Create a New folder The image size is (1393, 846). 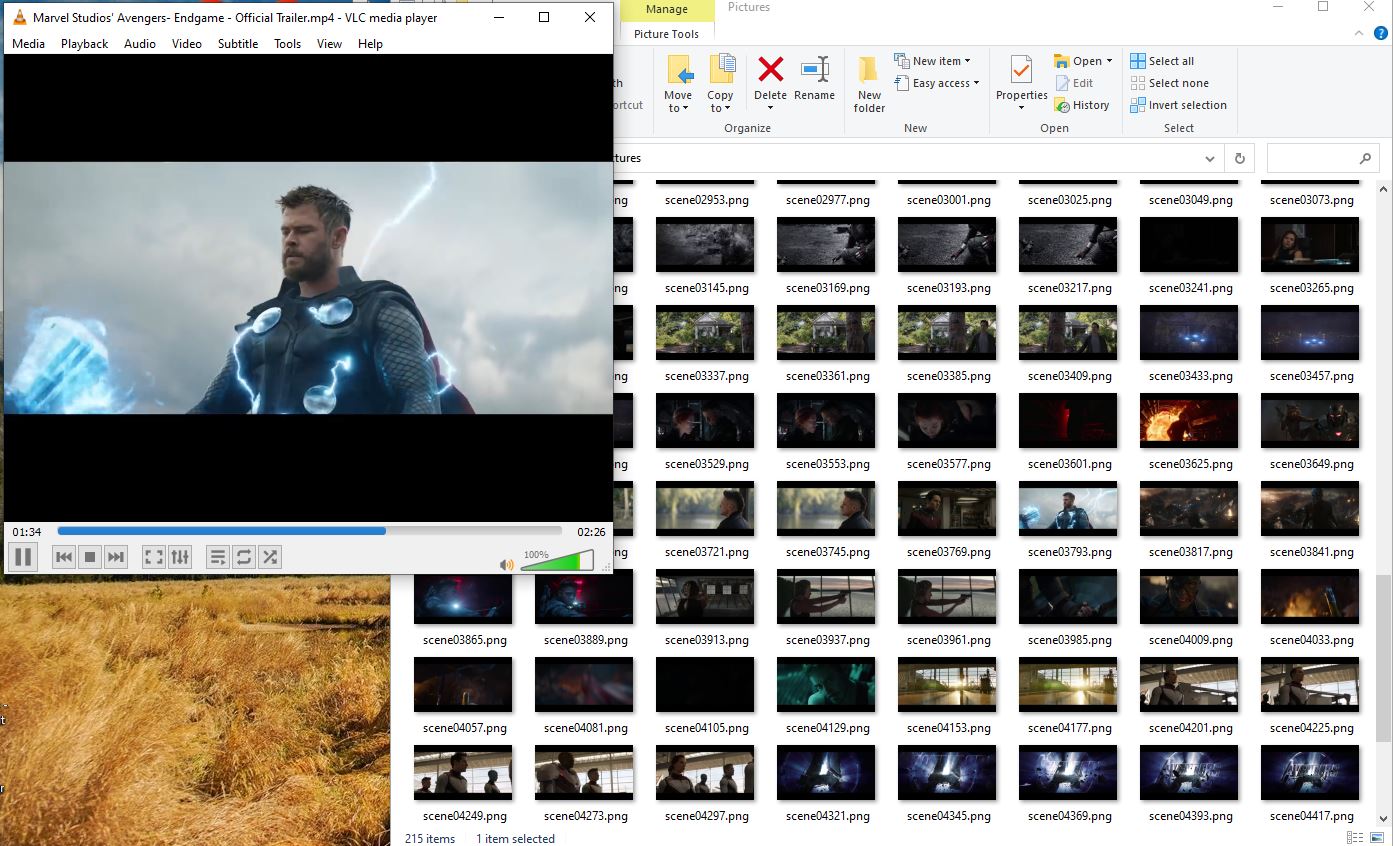[x=869, y=84]
